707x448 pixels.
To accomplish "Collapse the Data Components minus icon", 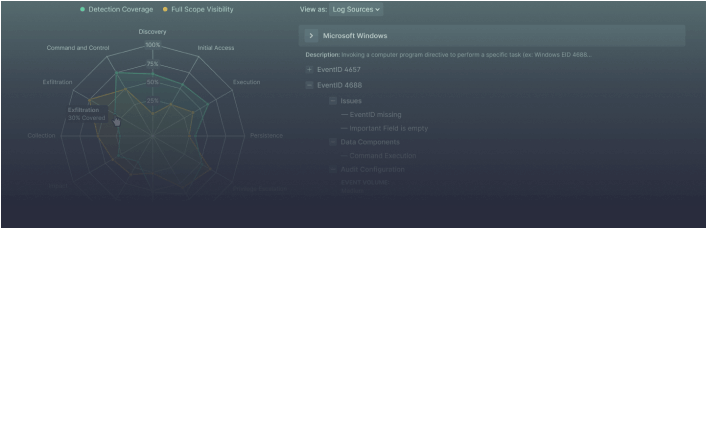I will 332,142.
